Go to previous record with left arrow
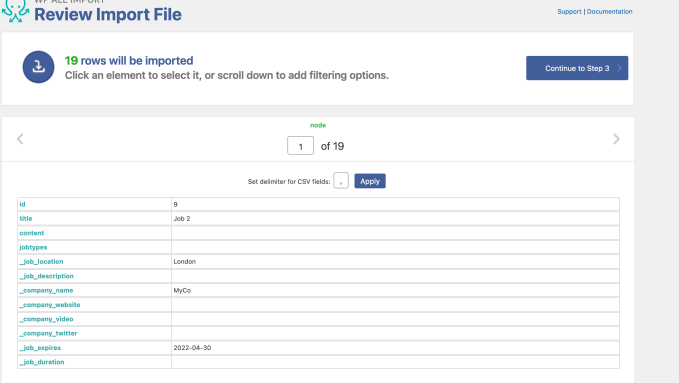679x383 pixels. coord(20,139)
